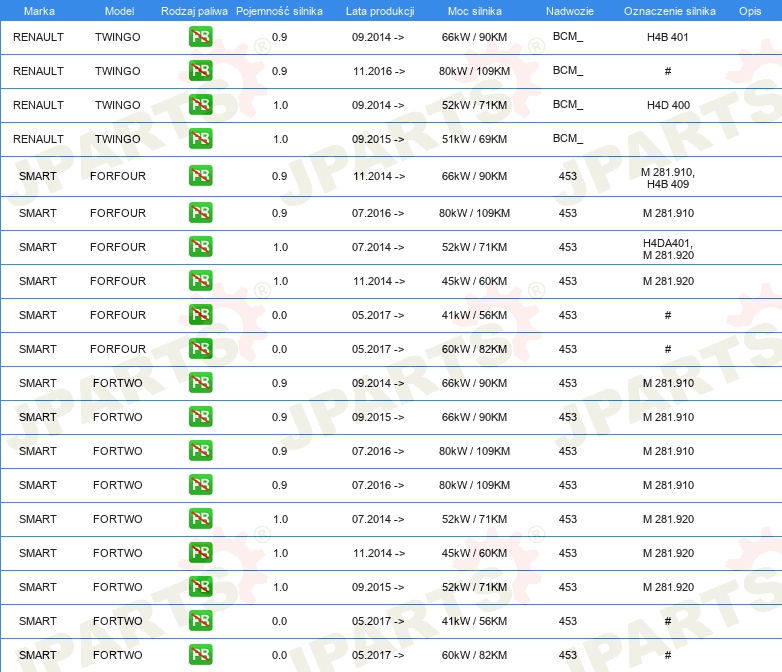Click BCM_ in the H4D 400 row
782x672 pixels.
coord(568,104)
